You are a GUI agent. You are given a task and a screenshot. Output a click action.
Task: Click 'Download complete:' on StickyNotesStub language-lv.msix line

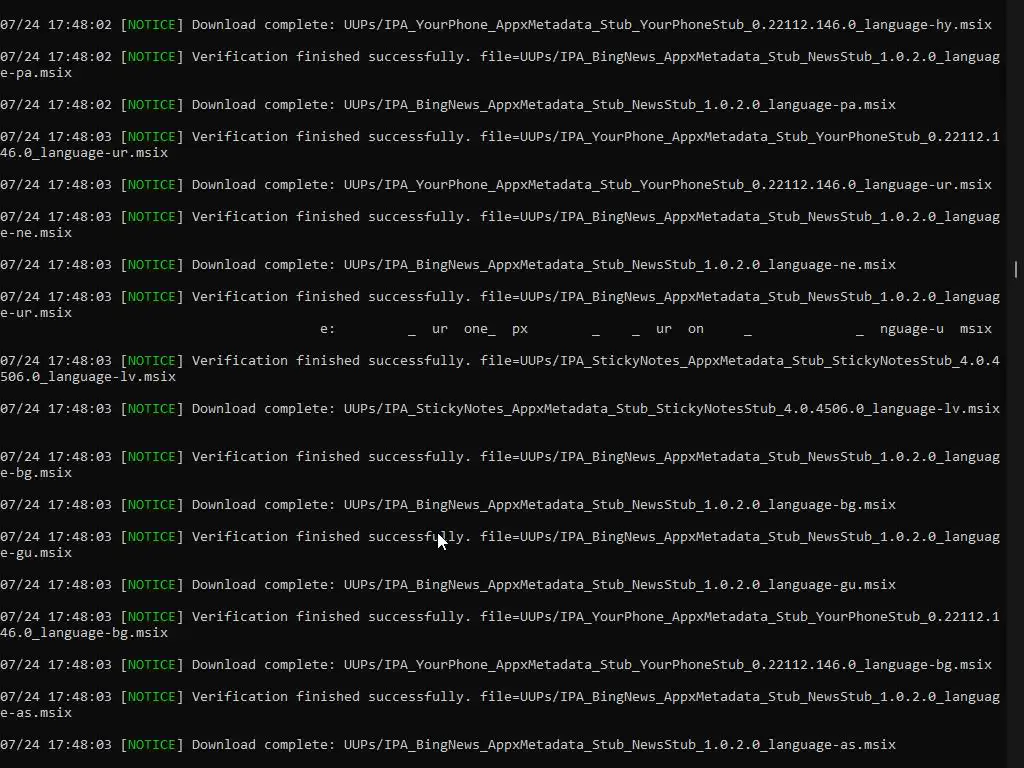(263, 409)
